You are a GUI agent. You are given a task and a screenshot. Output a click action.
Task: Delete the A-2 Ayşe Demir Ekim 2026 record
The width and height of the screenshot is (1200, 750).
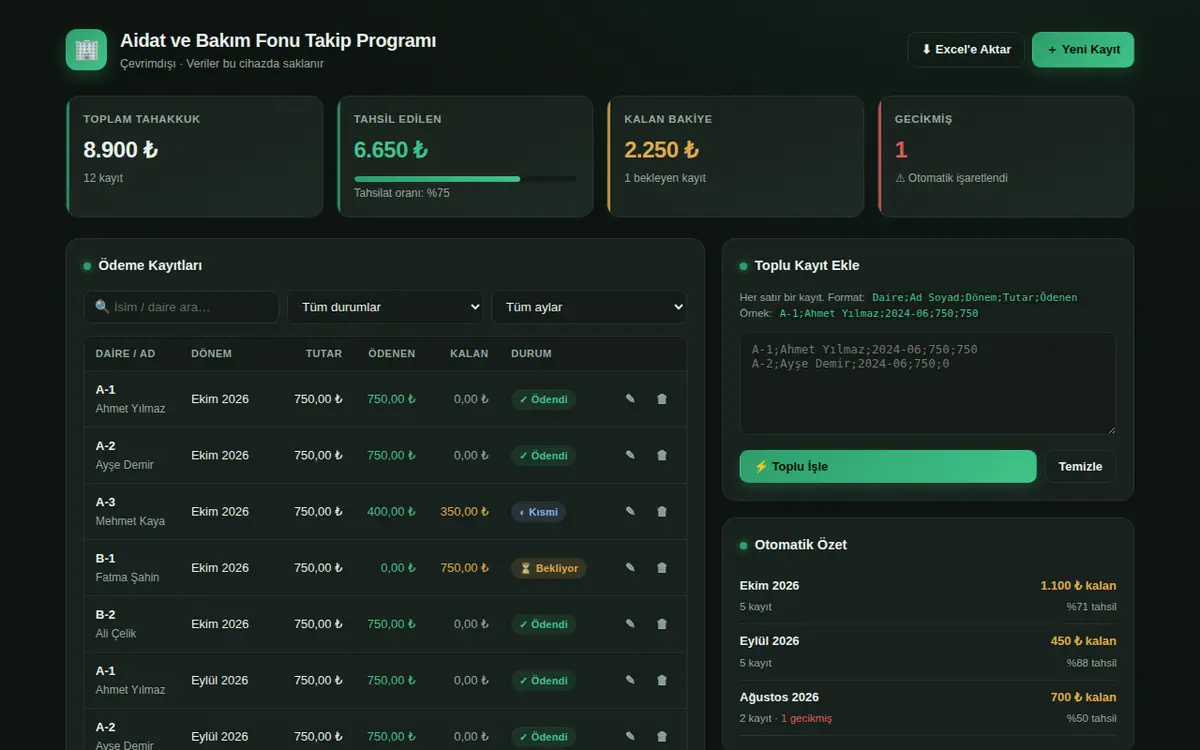[x=662, y=455]
